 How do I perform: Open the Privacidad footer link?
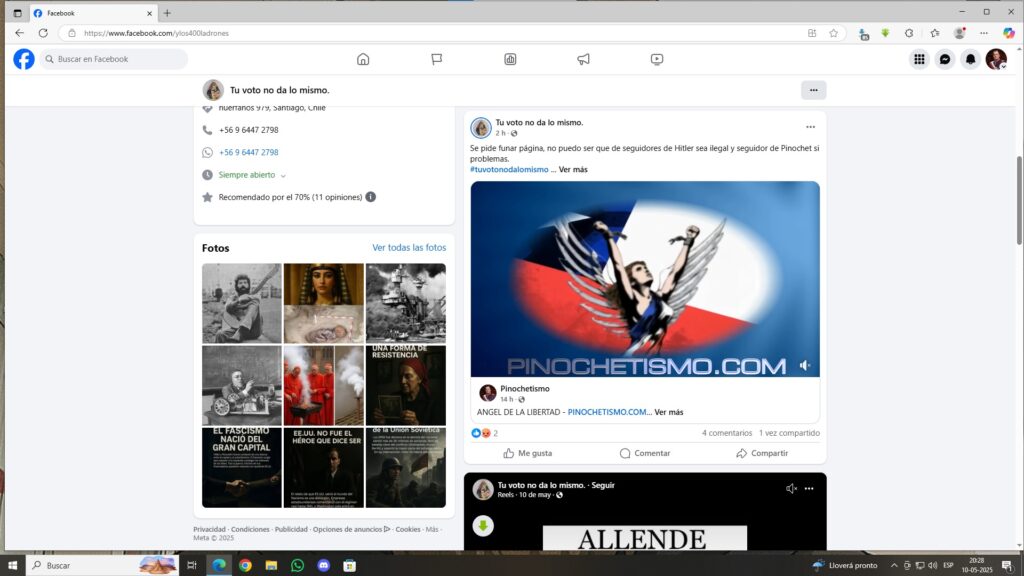(209, 530)
